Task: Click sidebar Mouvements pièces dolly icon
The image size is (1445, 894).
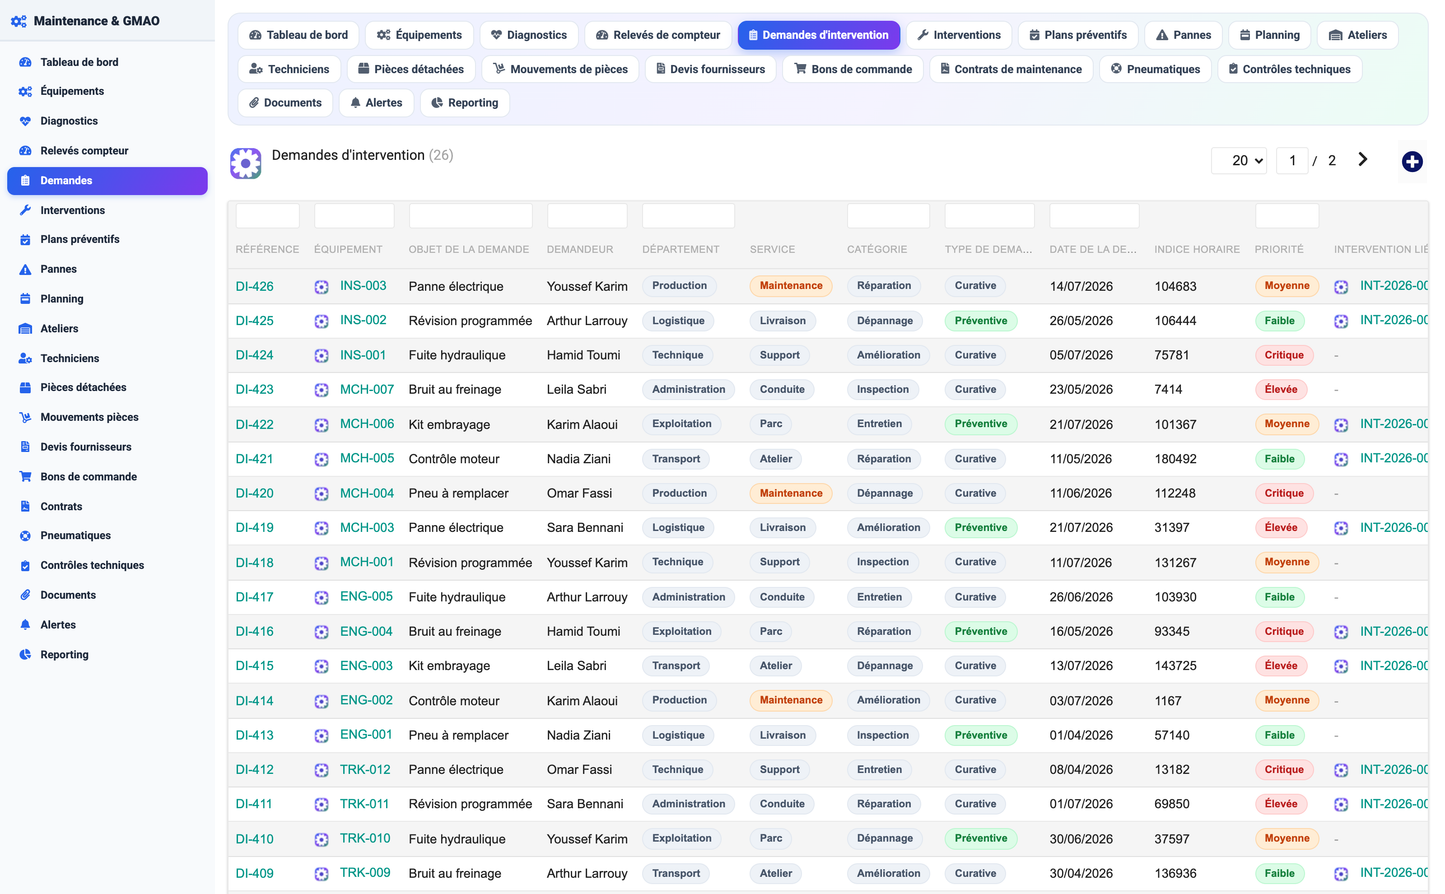Action: tap(25, 418)
